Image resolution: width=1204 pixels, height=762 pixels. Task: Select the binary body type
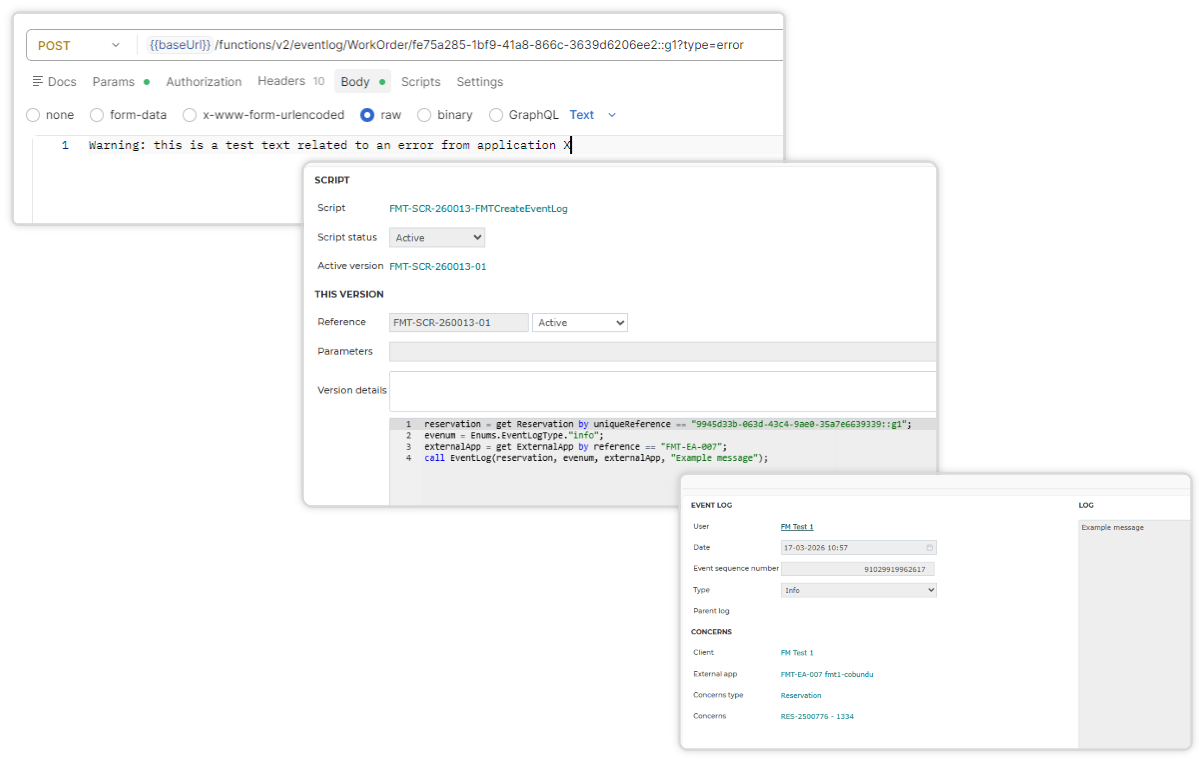click(x=445, y=115)
